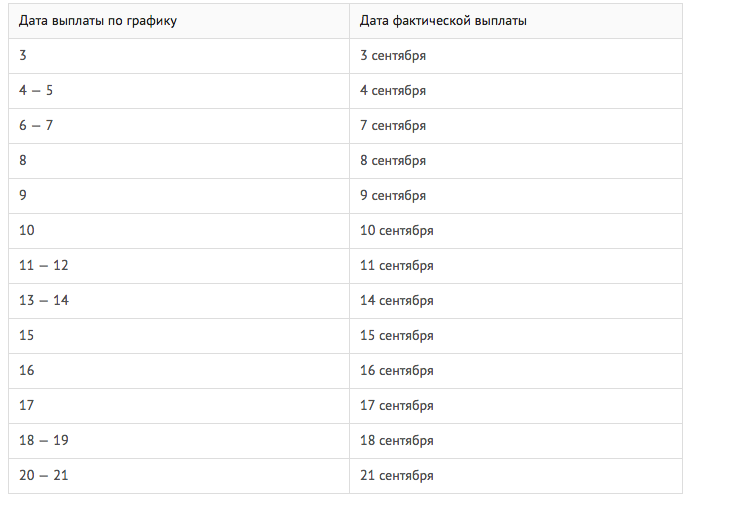
Task: Click the '15 сентября' cell
Action: [x=516, y=336]
